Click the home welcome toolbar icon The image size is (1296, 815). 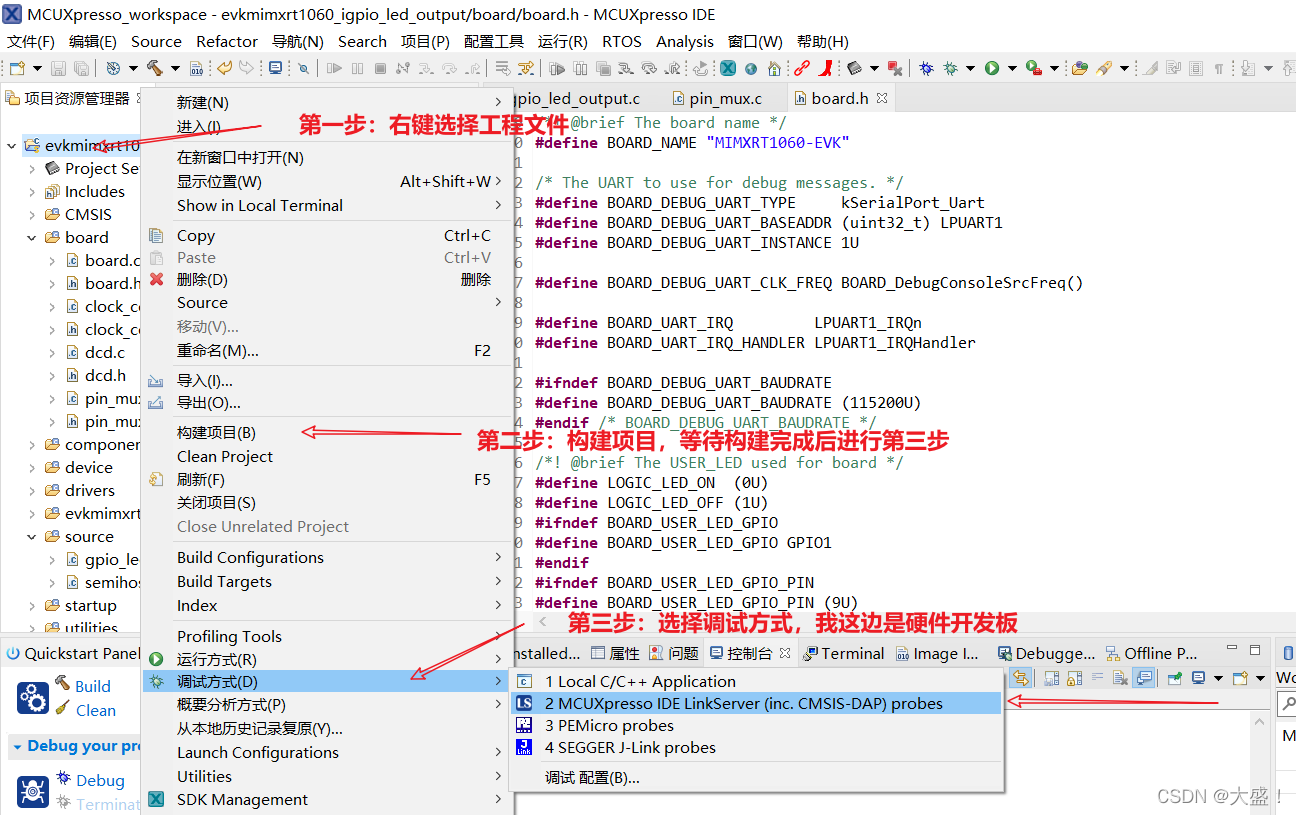[x=774, y=68]
